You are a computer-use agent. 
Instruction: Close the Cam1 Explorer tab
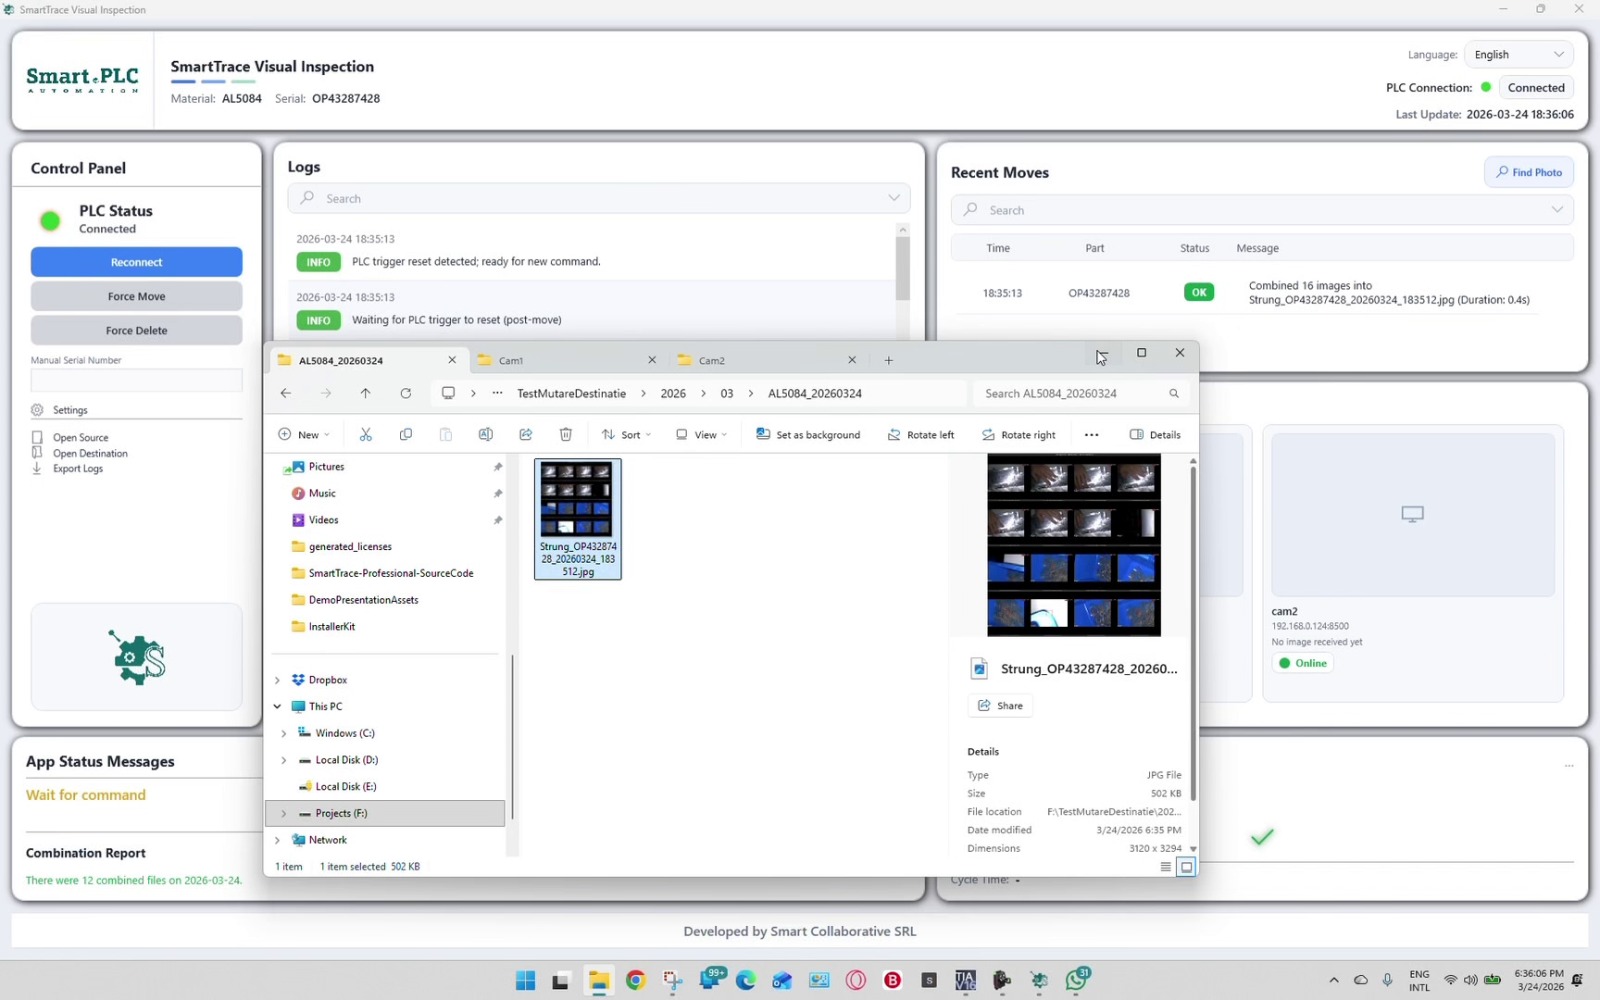point(652,360)
